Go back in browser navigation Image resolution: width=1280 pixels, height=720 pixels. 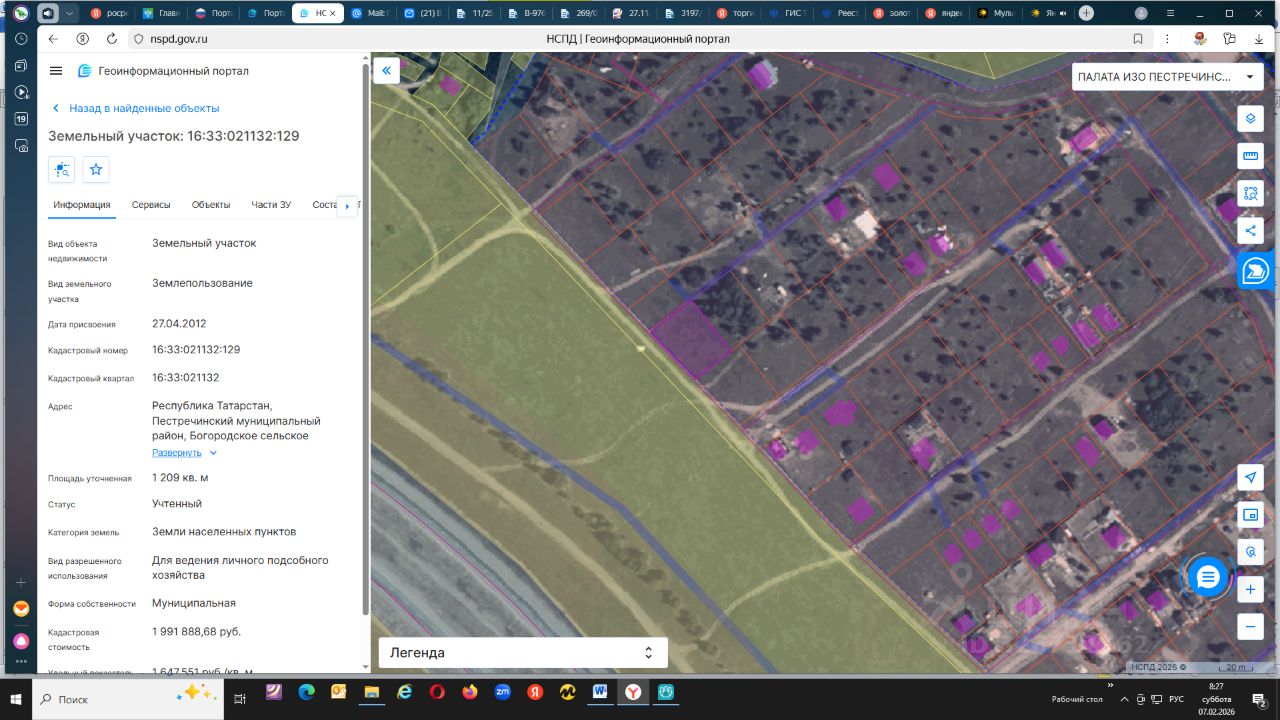point(54,39)
